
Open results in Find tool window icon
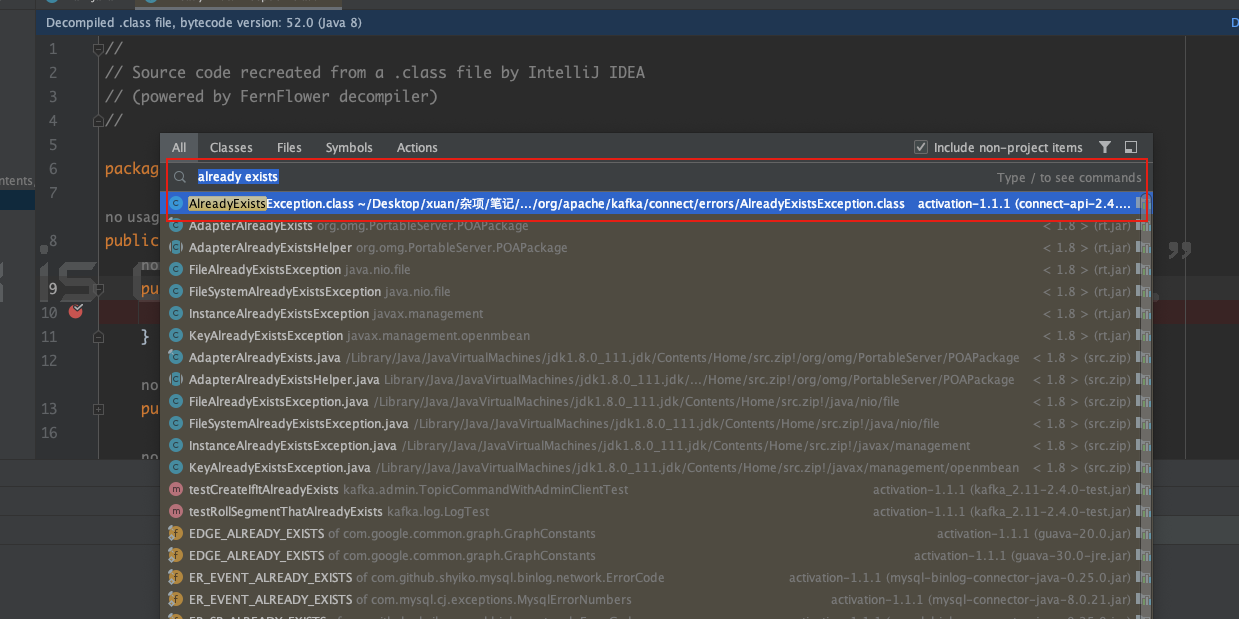click(1131, 147)
